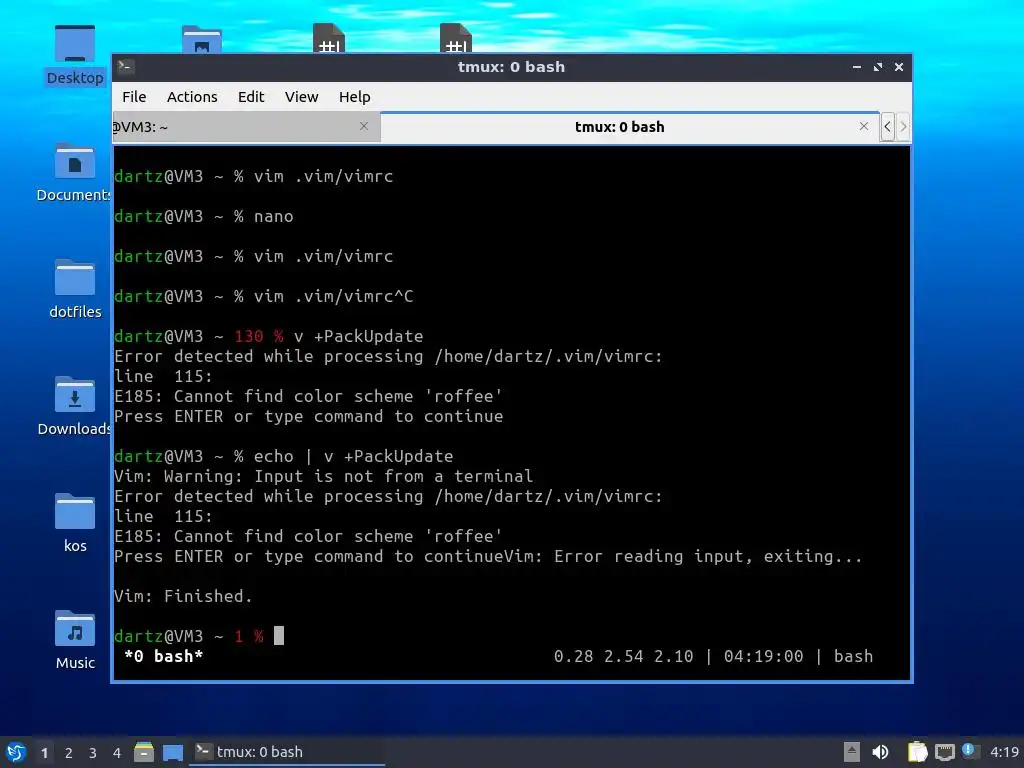Select the Pictures folder icon behind the window
The height and width of the screenshot is (768, 1024).
pos(202,39)
